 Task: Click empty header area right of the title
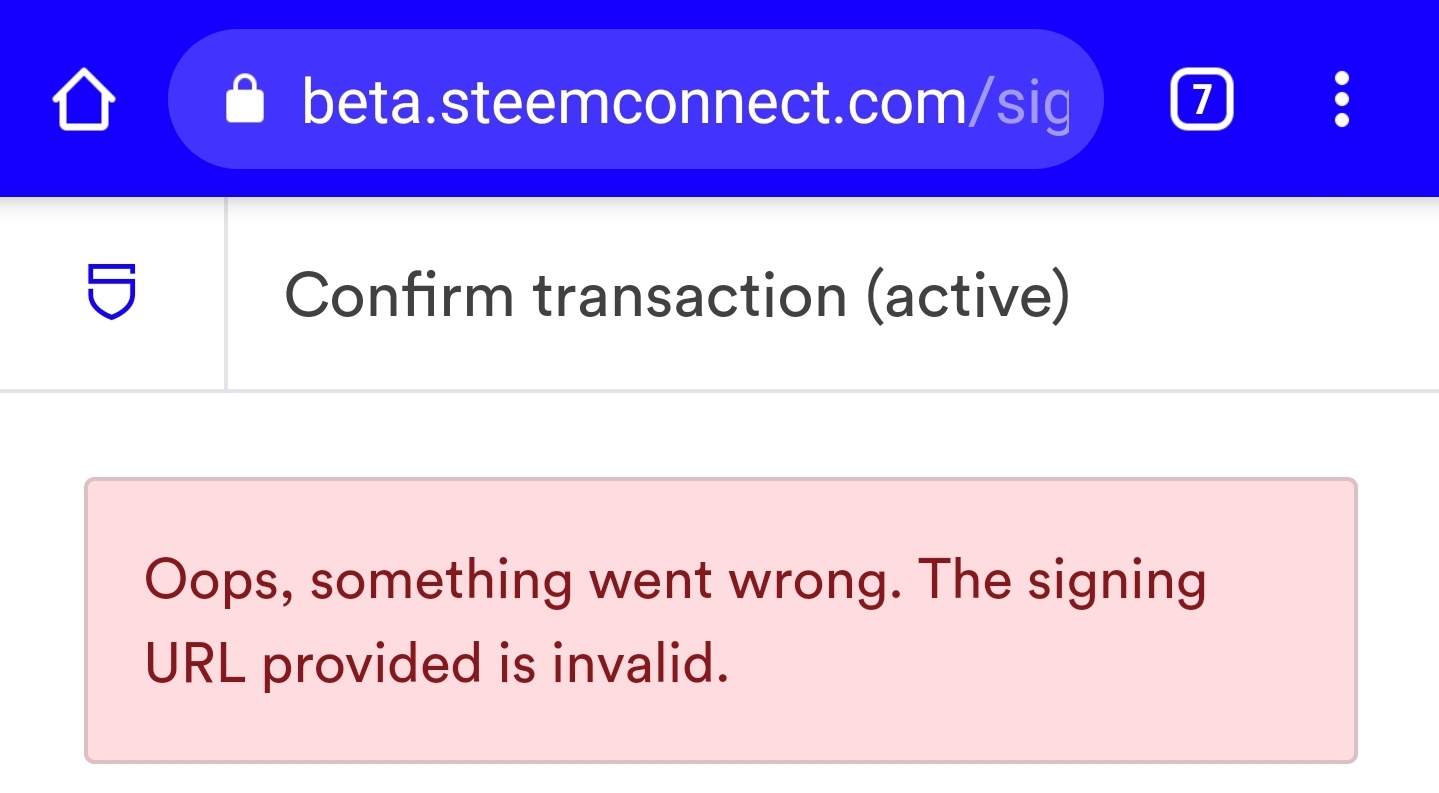(1250, 296)
